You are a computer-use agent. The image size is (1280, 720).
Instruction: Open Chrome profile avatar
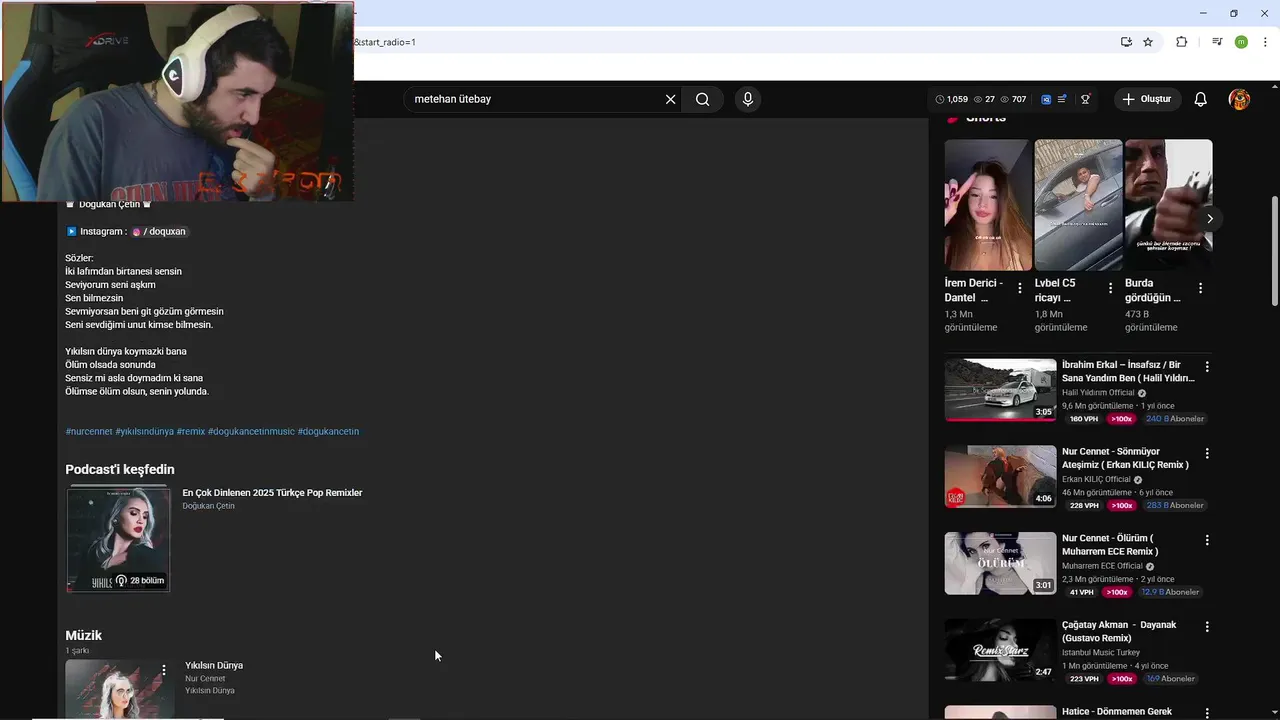tap(1241, 42)
